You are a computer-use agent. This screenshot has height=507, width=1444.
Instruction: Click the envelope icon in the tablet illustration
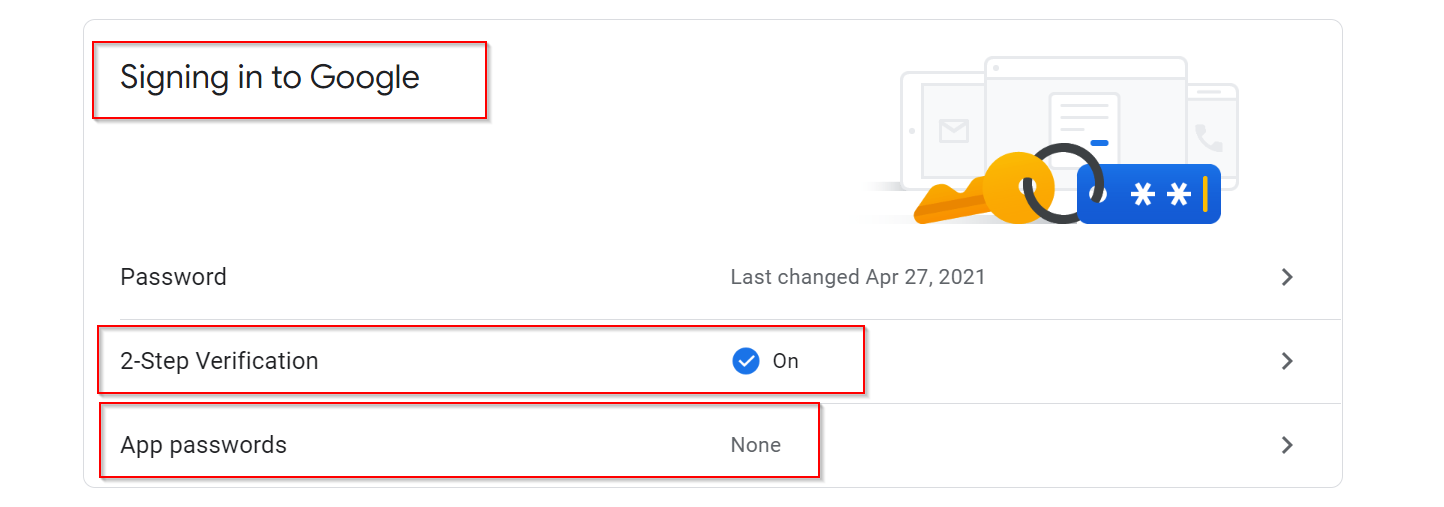[954, 131]
